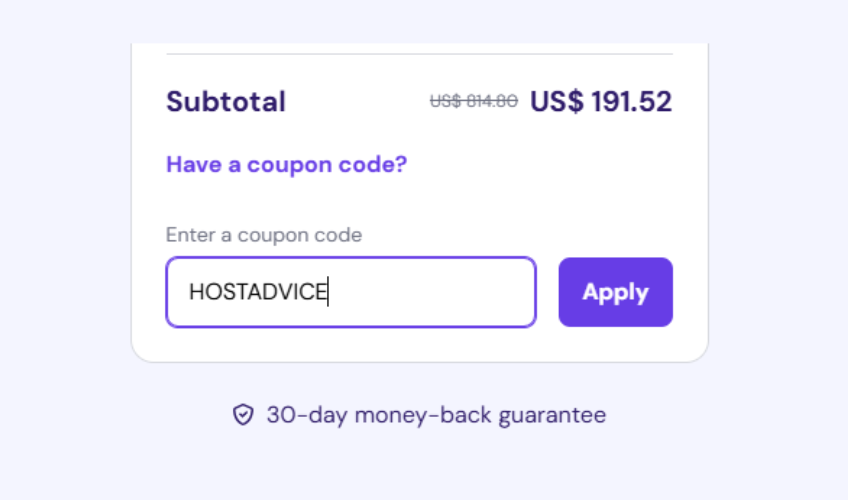Image resolution: width=848 pixels, height=500 pixels.
Task: Click the money-back shield badge
Action: point(243,415)
